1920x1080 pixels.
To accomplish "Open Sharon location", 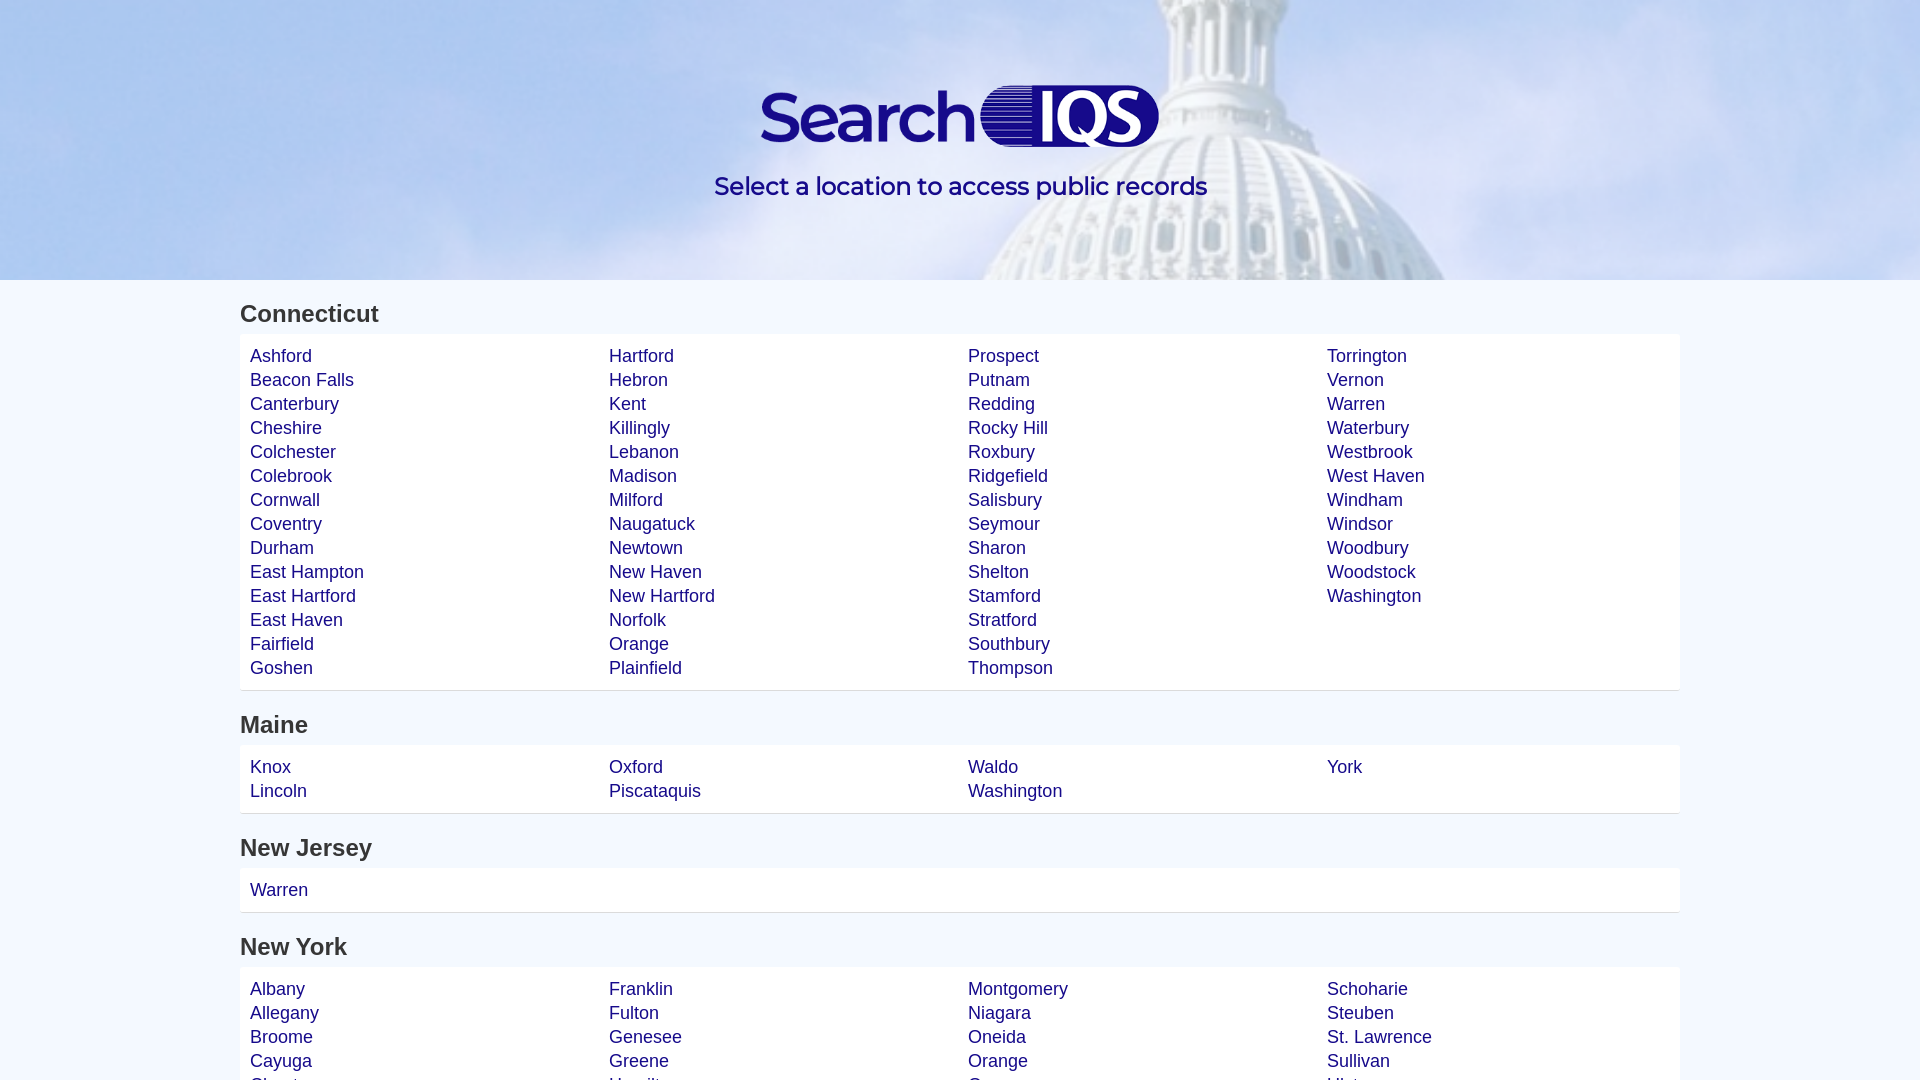I will (x=997, y=548).
